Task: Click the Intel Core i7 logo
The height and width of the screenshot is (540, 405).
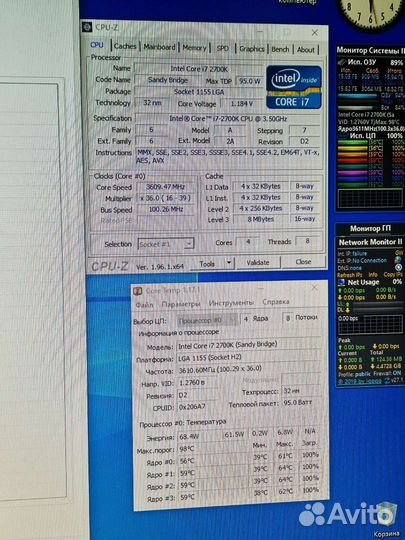Action: pos(294,87)
